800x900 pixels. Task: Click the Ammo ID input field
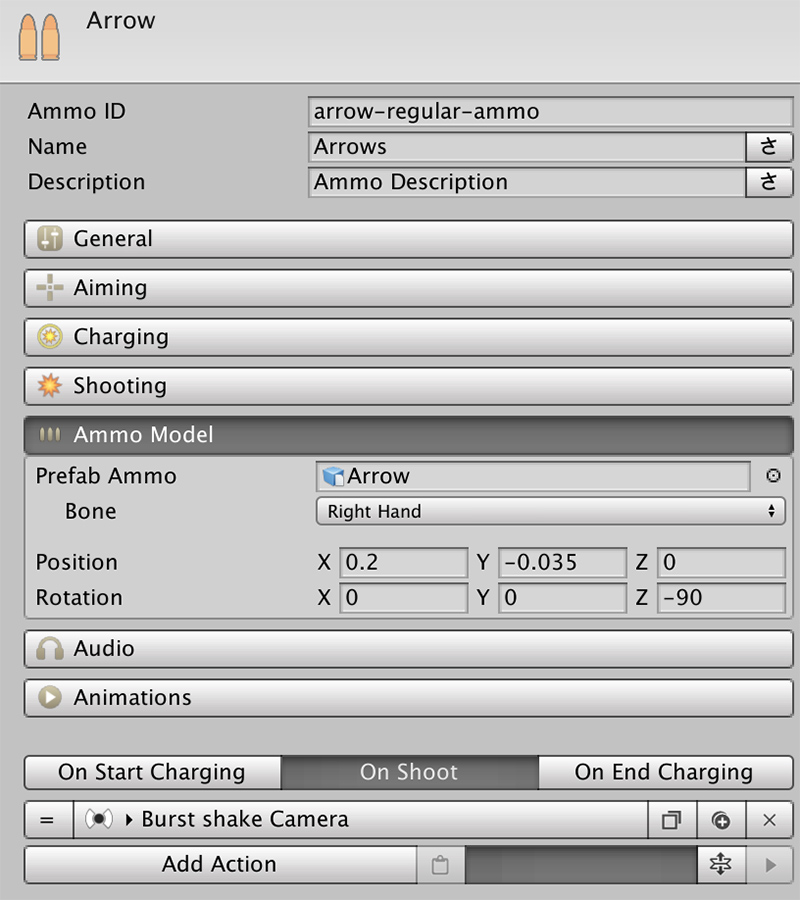click(x=550, y=111)
